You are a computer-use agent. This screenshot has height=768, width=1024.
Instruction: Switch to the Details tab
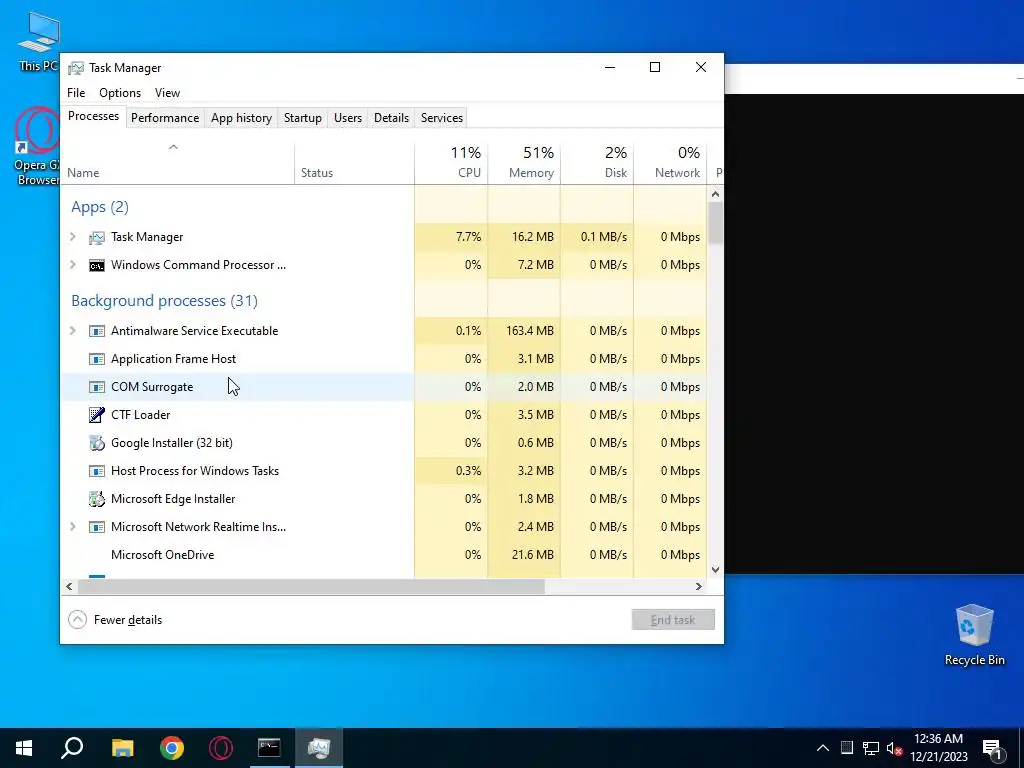(x=391, y=118)
